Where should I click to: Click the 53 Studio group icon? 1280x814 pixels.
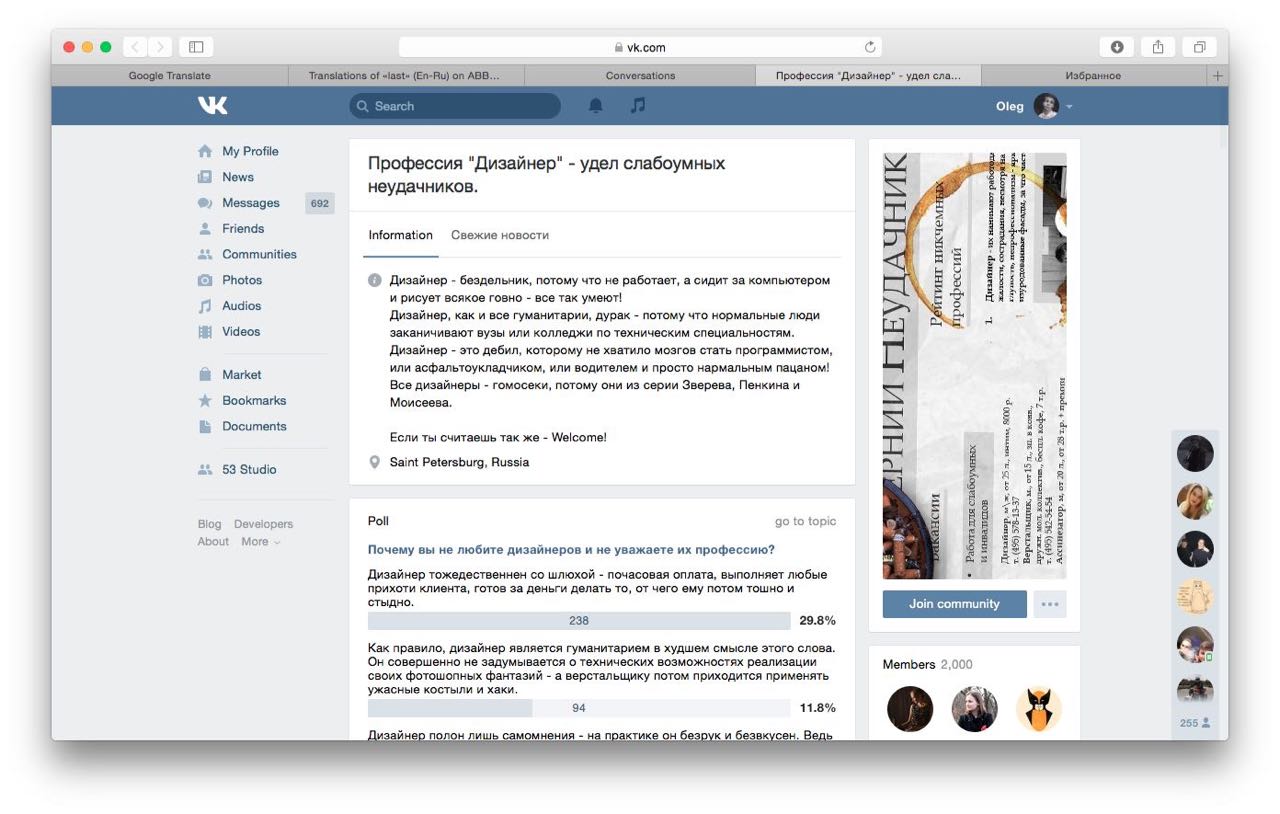point(205,469)
